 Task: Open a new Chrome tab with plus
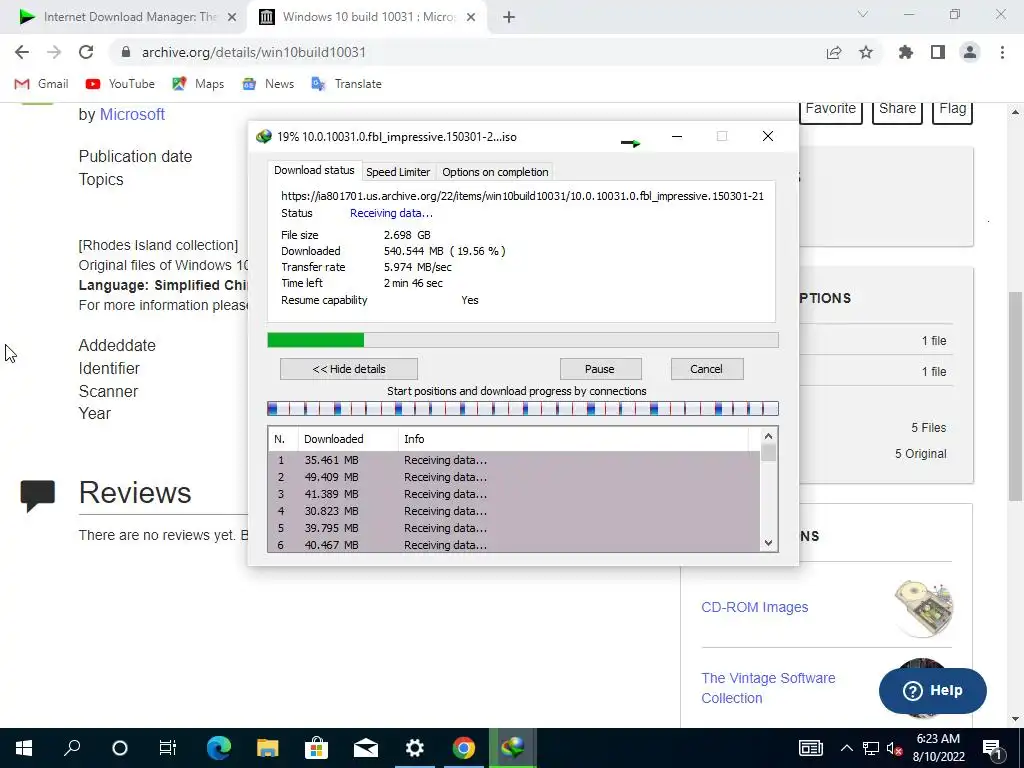(509, 18)
